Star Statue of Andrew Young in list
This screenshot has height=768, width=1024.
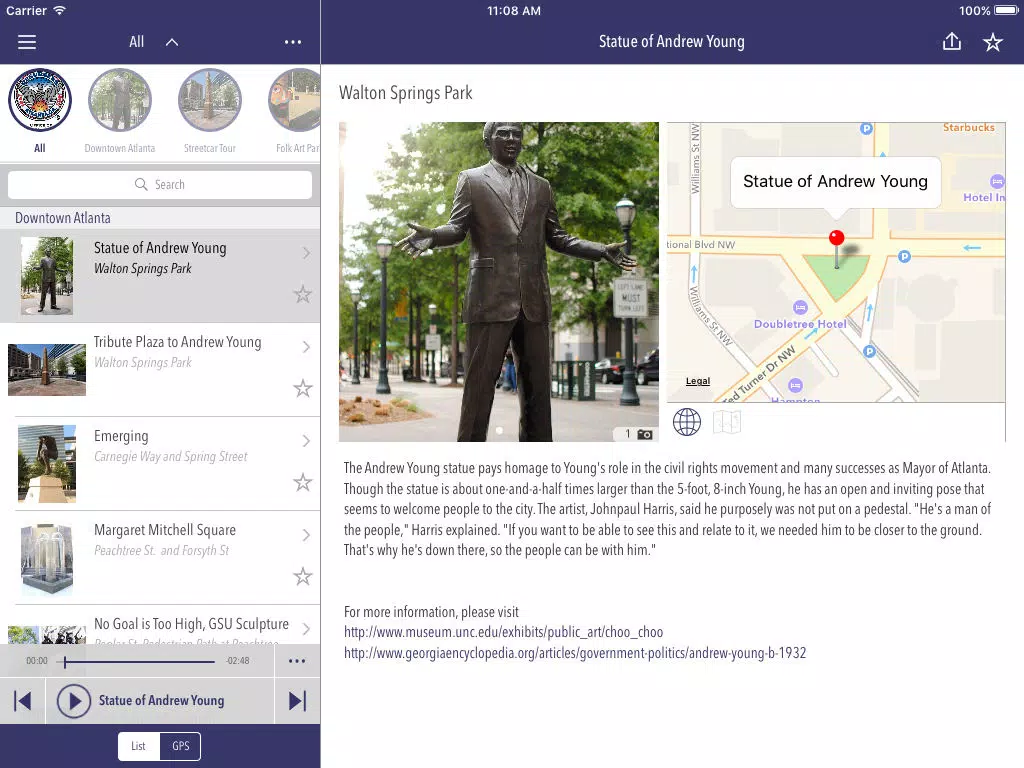click(302, 295)
